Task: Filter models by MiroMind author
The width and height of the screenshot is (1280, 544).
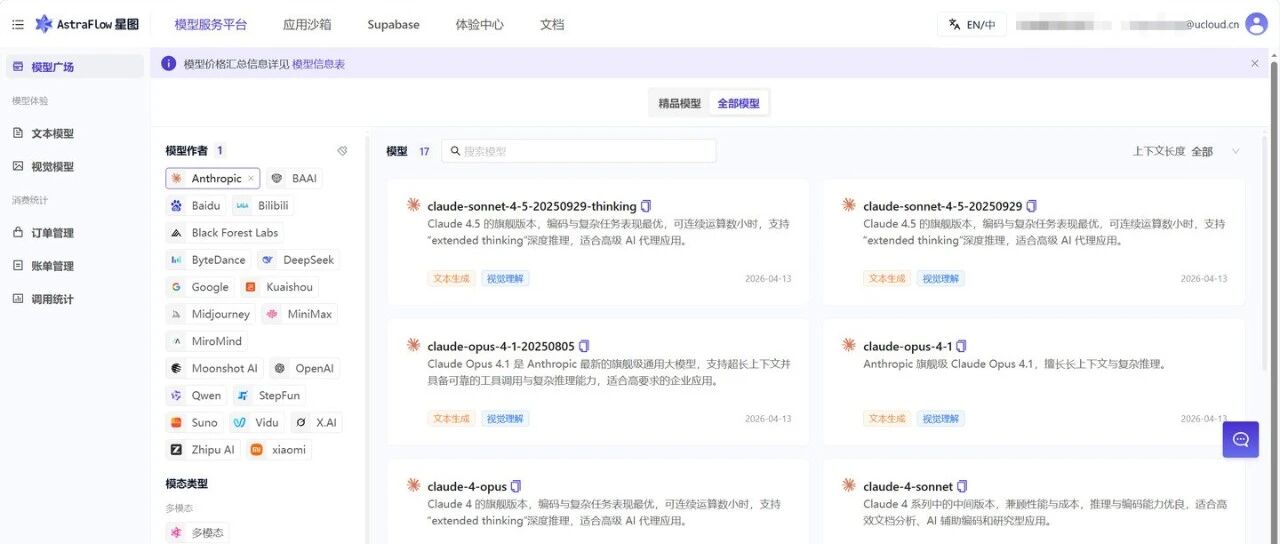Action: tap(207, 341)
